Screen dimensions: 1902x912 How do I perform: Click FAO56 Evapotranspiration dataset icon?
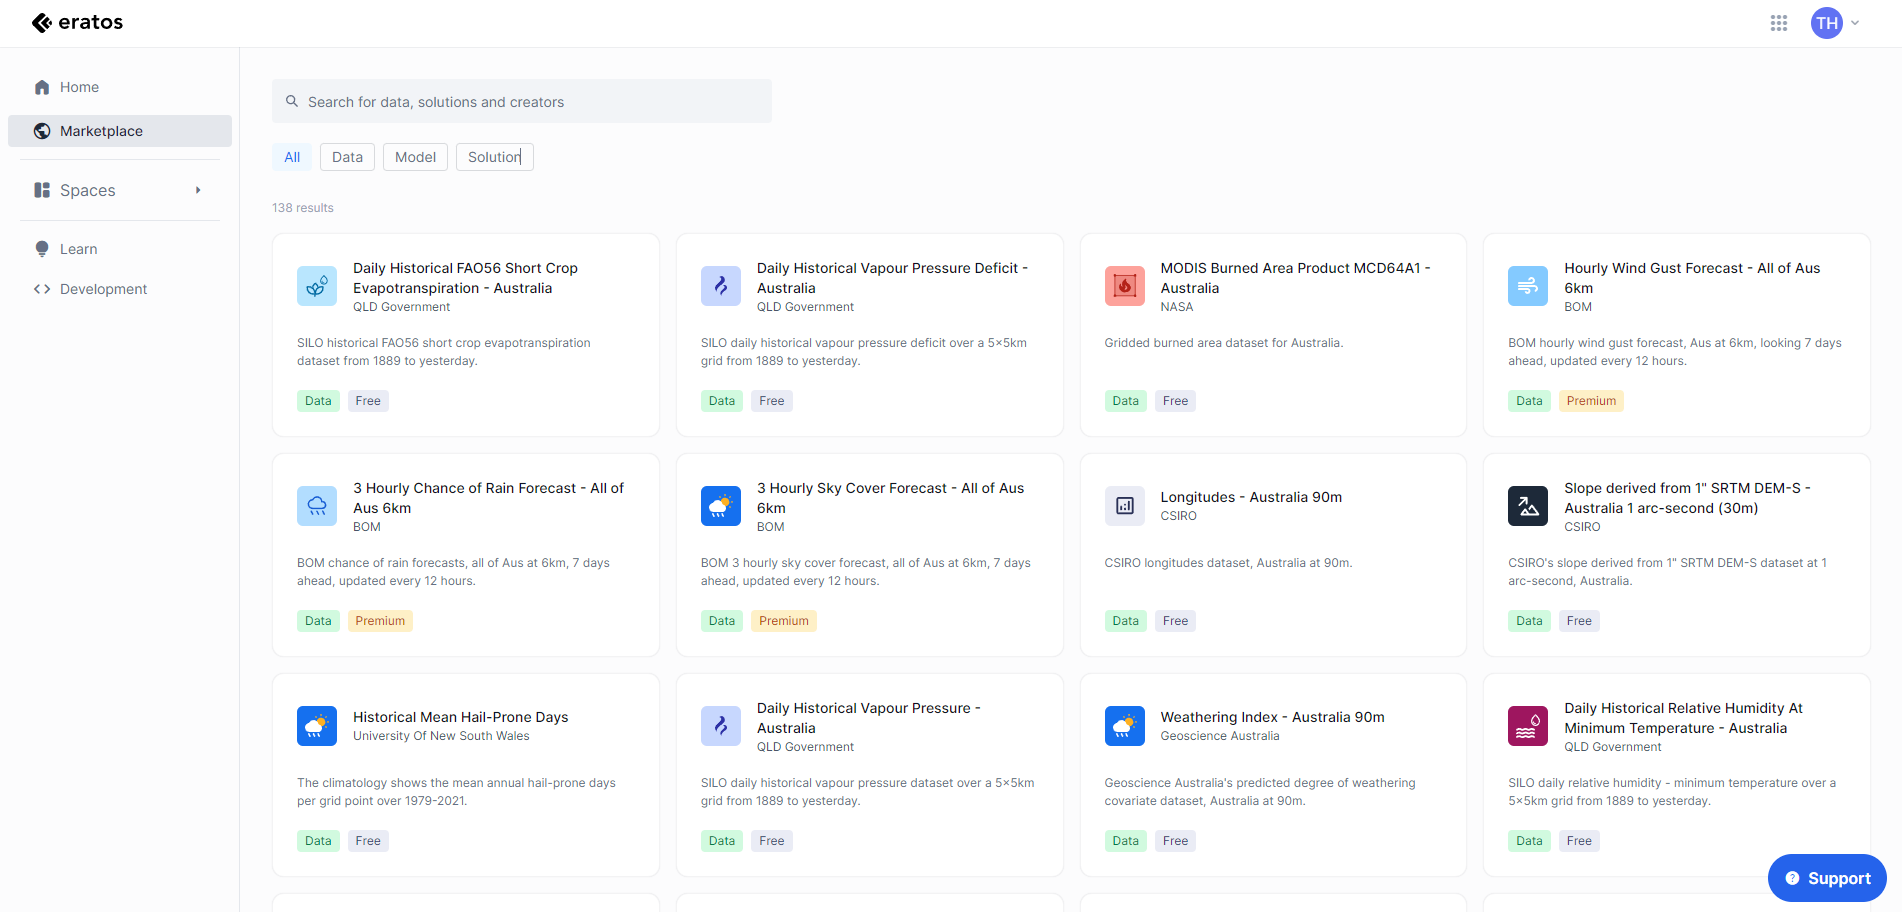(317, 286)
